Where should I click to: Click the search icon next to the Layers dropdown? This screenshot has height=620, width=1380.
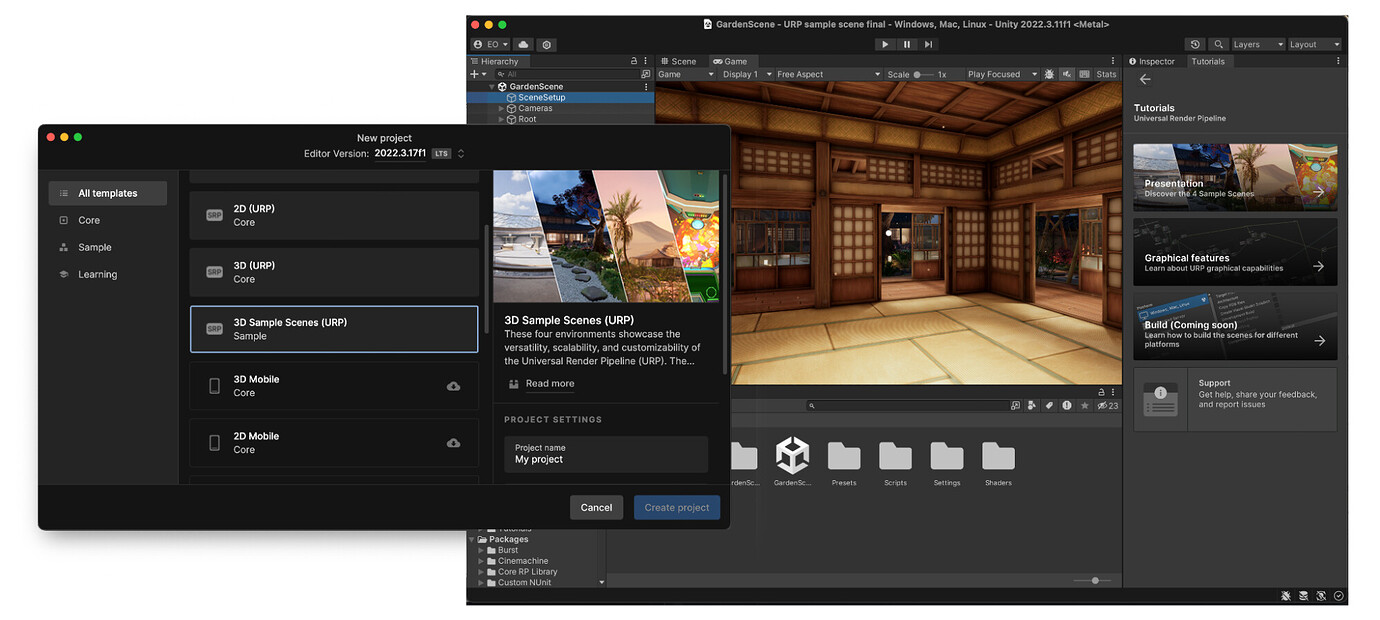click(x=1218, y=44)
